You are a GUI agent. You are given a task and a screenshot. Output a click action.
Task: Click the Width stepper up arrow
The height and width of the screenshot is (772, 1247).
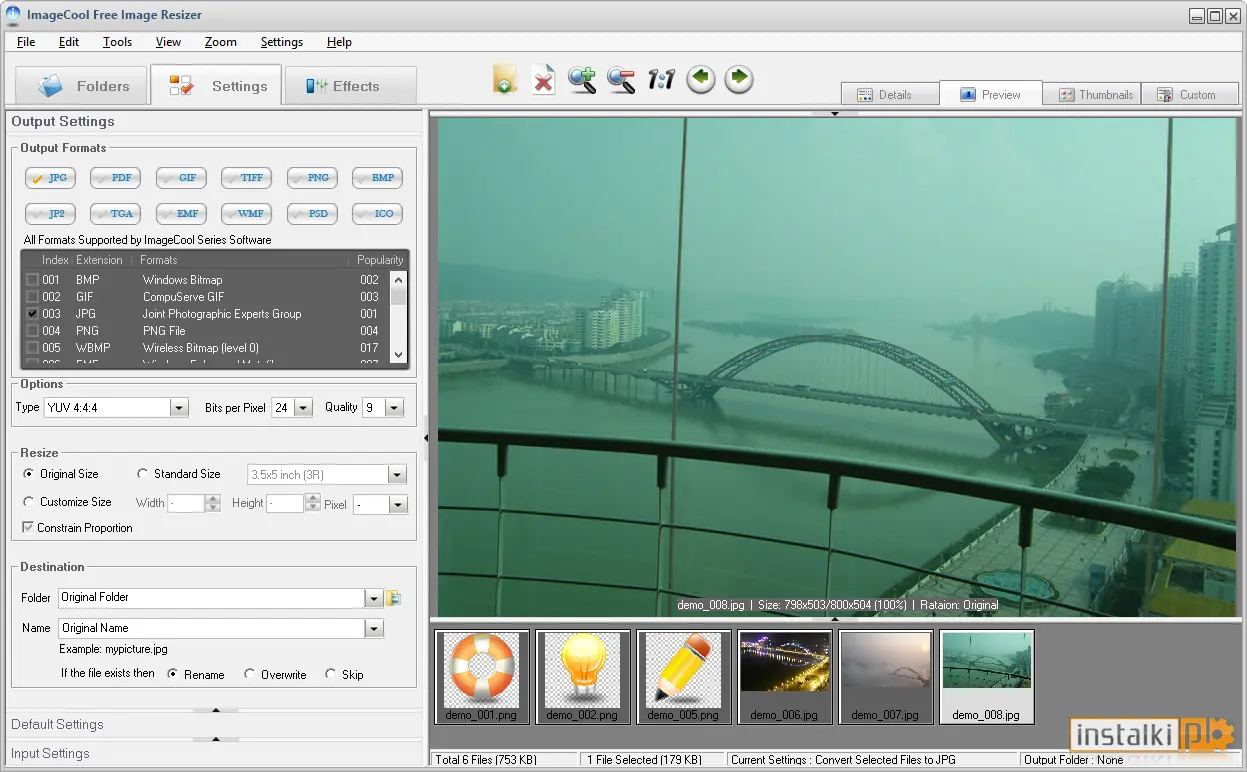[x=212, y=499]
